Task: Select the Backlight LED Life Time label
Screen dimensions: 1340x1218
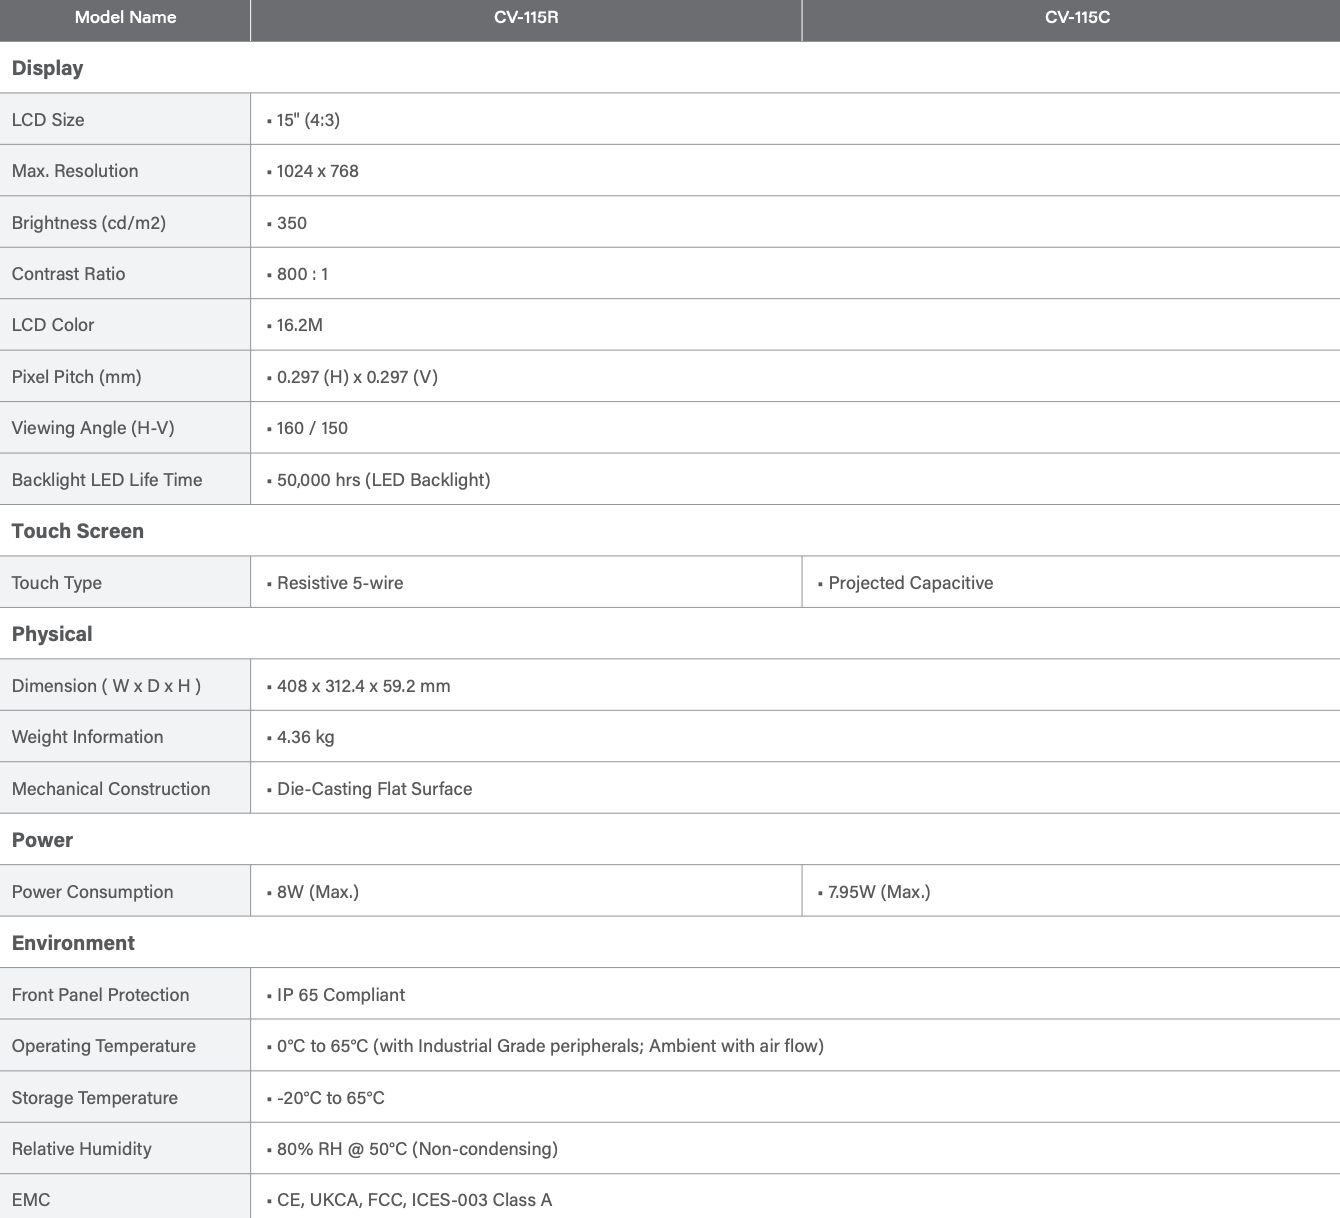Action: pyautogui.click(x=107, y=480)
